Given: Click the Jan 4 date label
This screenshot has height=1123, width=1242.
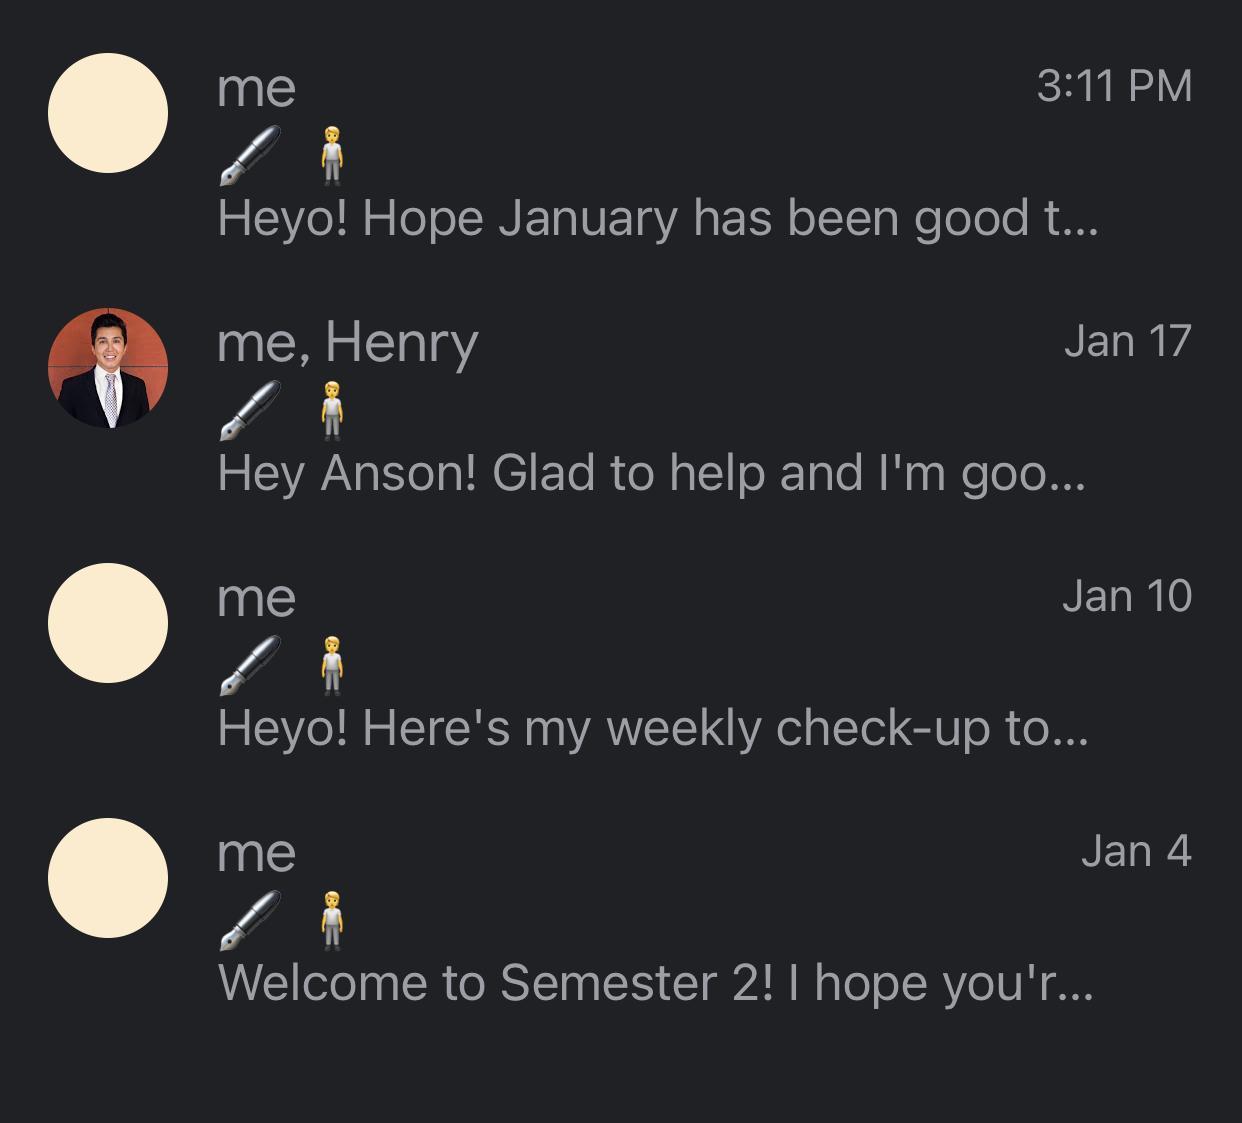Looking at the screenshot, I should tap(1136, 851).
